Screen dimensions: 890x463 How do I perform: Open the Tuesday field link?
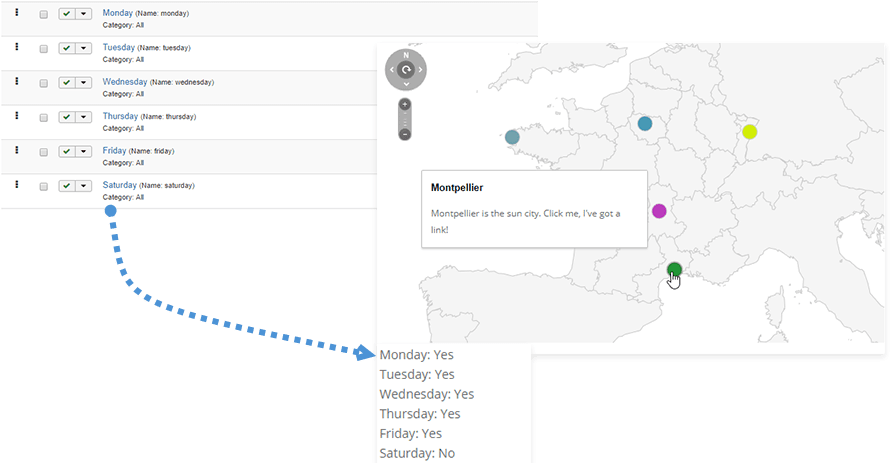(118, 47)
